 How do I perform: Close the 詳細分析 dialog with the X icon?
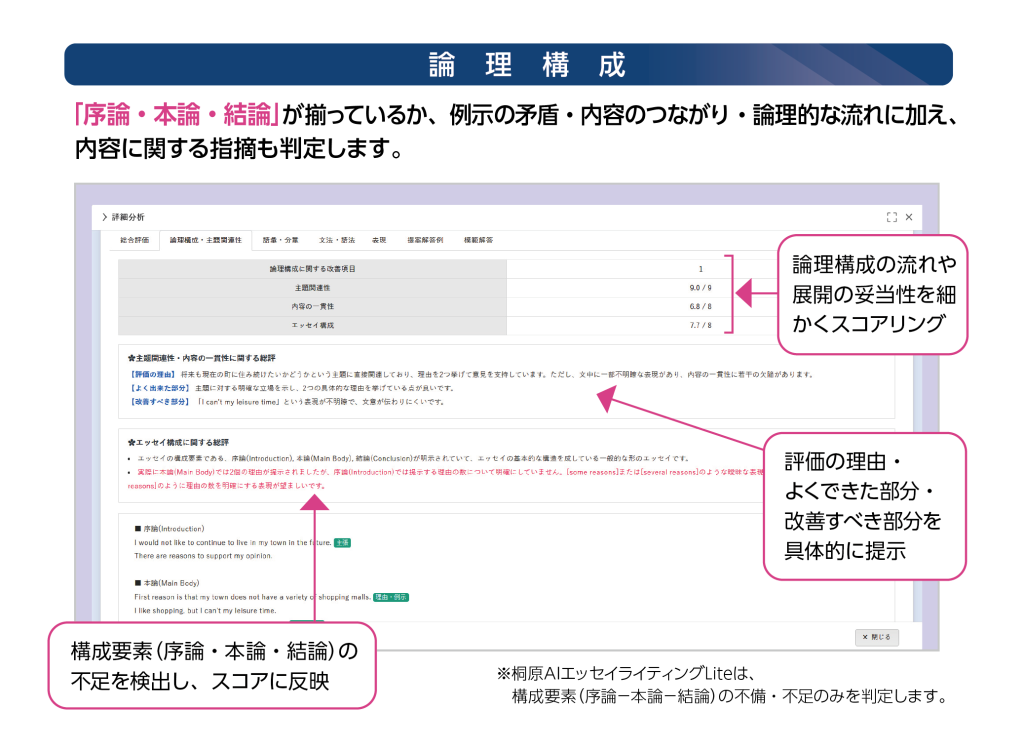(x=909, y=217)
